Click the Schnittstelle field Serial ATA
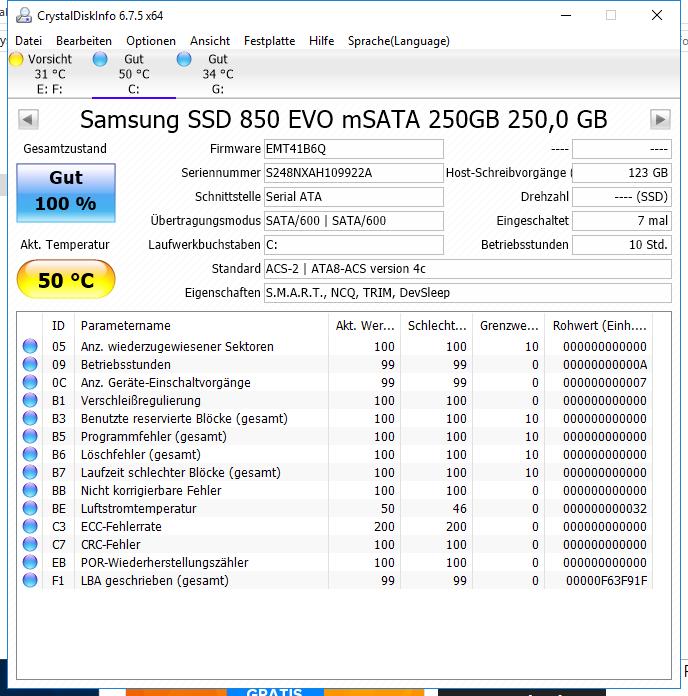 tap(354, 197)
